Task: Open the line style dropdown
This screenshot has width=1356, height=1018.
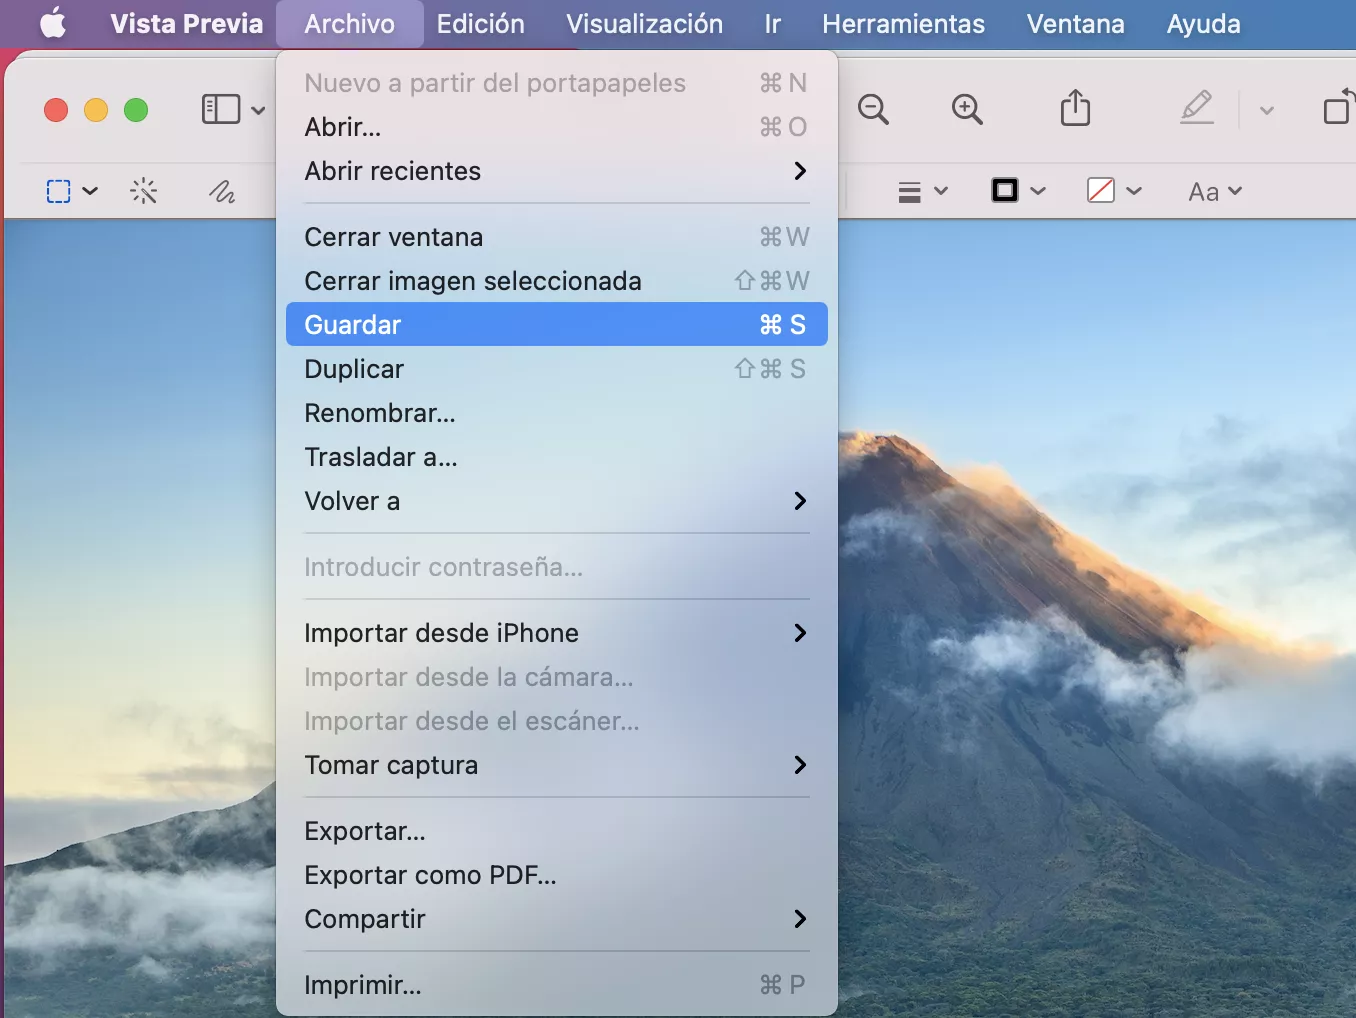Action: (x=921, y=191)
